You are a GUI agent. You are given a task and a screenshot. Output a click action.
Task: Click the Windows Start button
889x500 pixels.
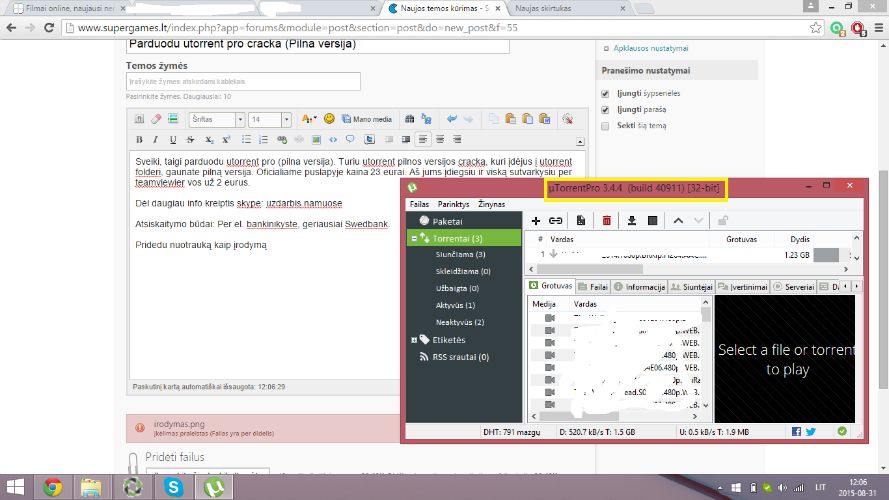15,487
